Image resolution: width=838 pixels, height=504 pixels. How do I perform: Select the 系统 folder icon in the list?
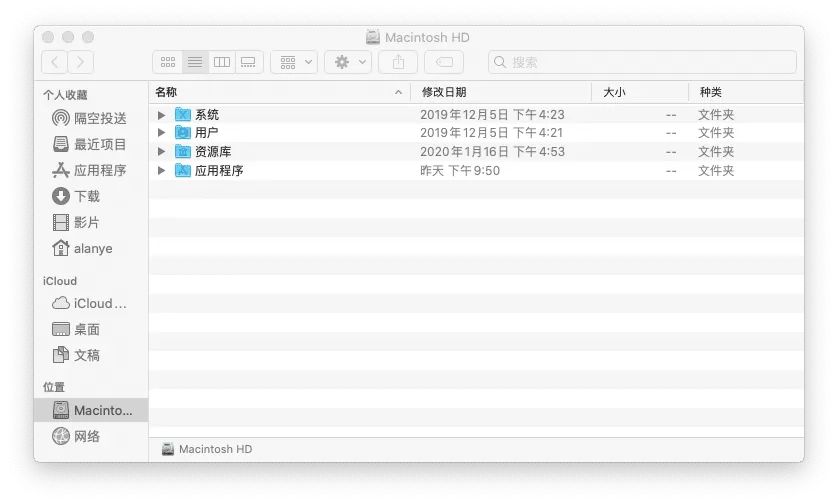(183, 114)
